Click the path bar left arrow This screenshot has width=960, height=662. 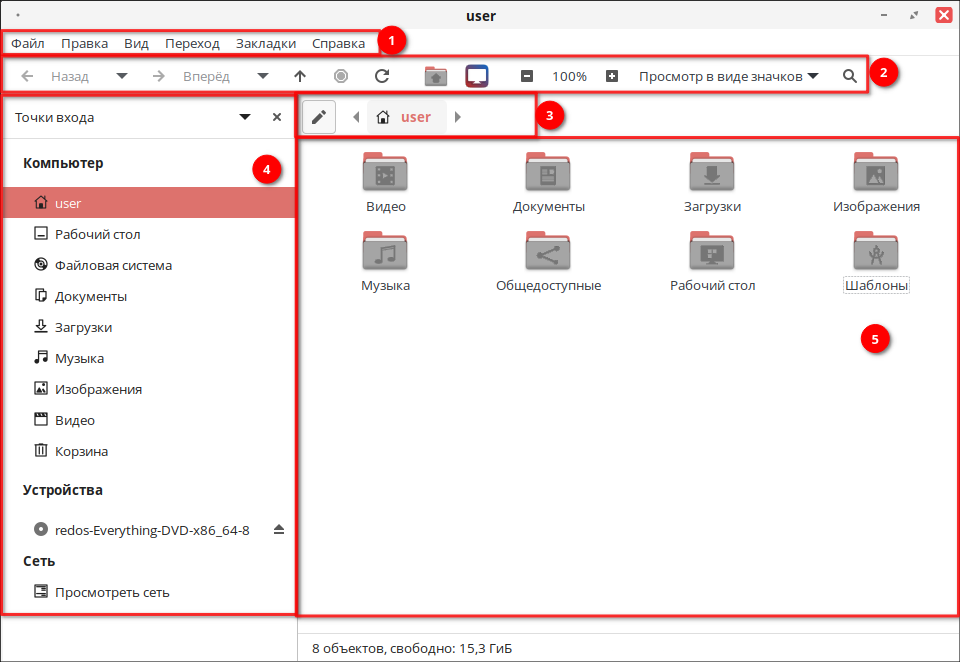click(356, 117)
